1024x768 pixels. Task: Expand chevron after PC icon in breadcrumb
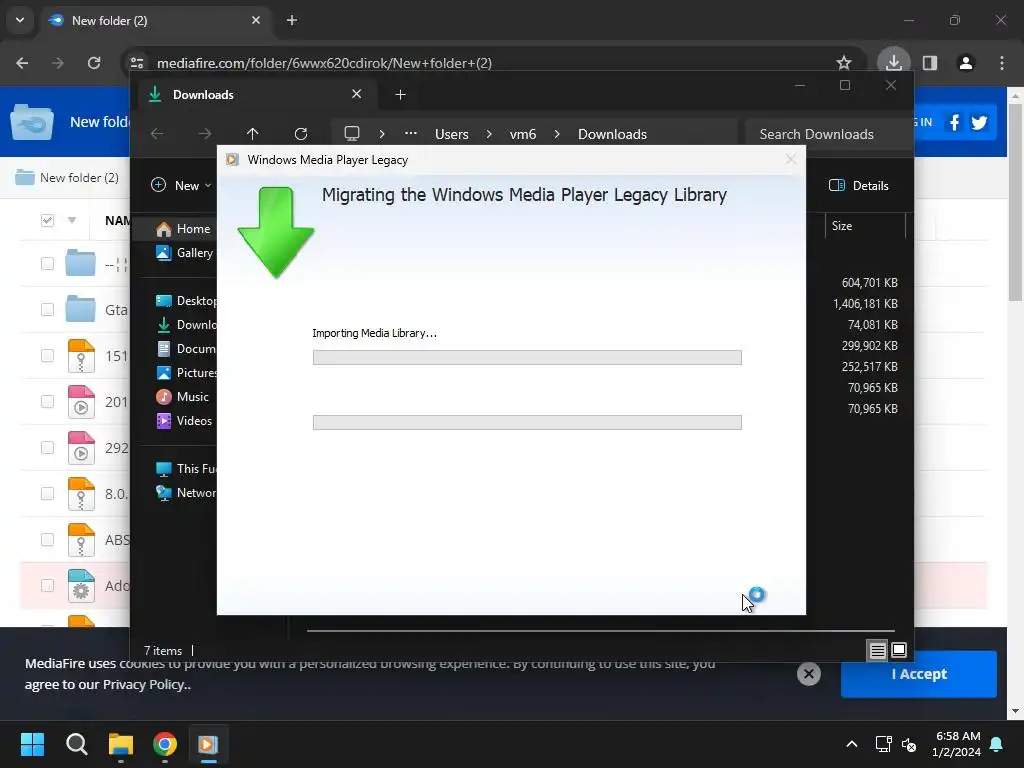click(x=382, y=134)
